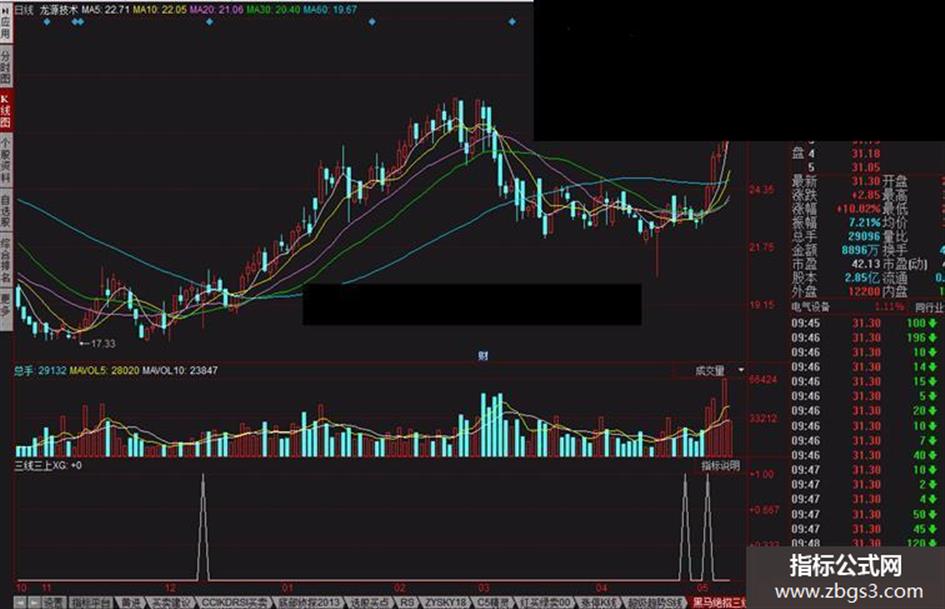Select the K线图 sidebar tab
This screenshot has height=609, width=945.
tap(5, 110)
